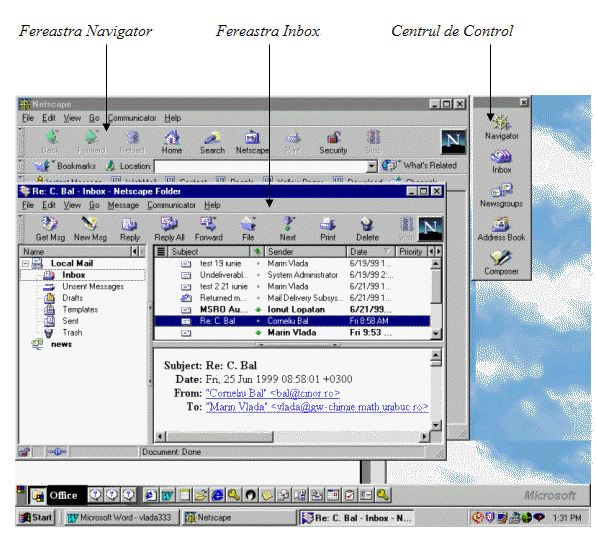Open Message menu in Inbox window
The height and width of the screenshot is (535, 597).
(123, 205)
